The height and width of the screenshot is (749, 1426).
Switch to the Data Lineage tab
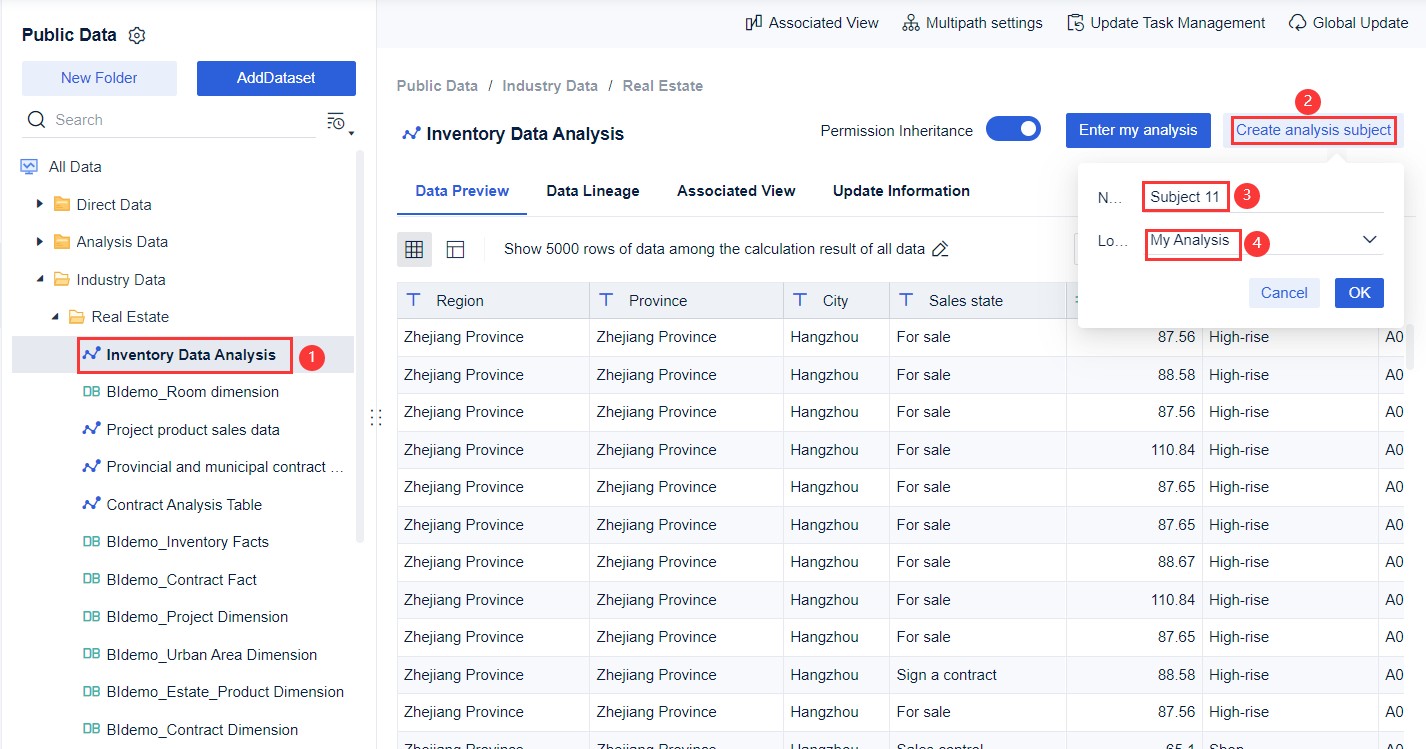(x=592, y=190)
